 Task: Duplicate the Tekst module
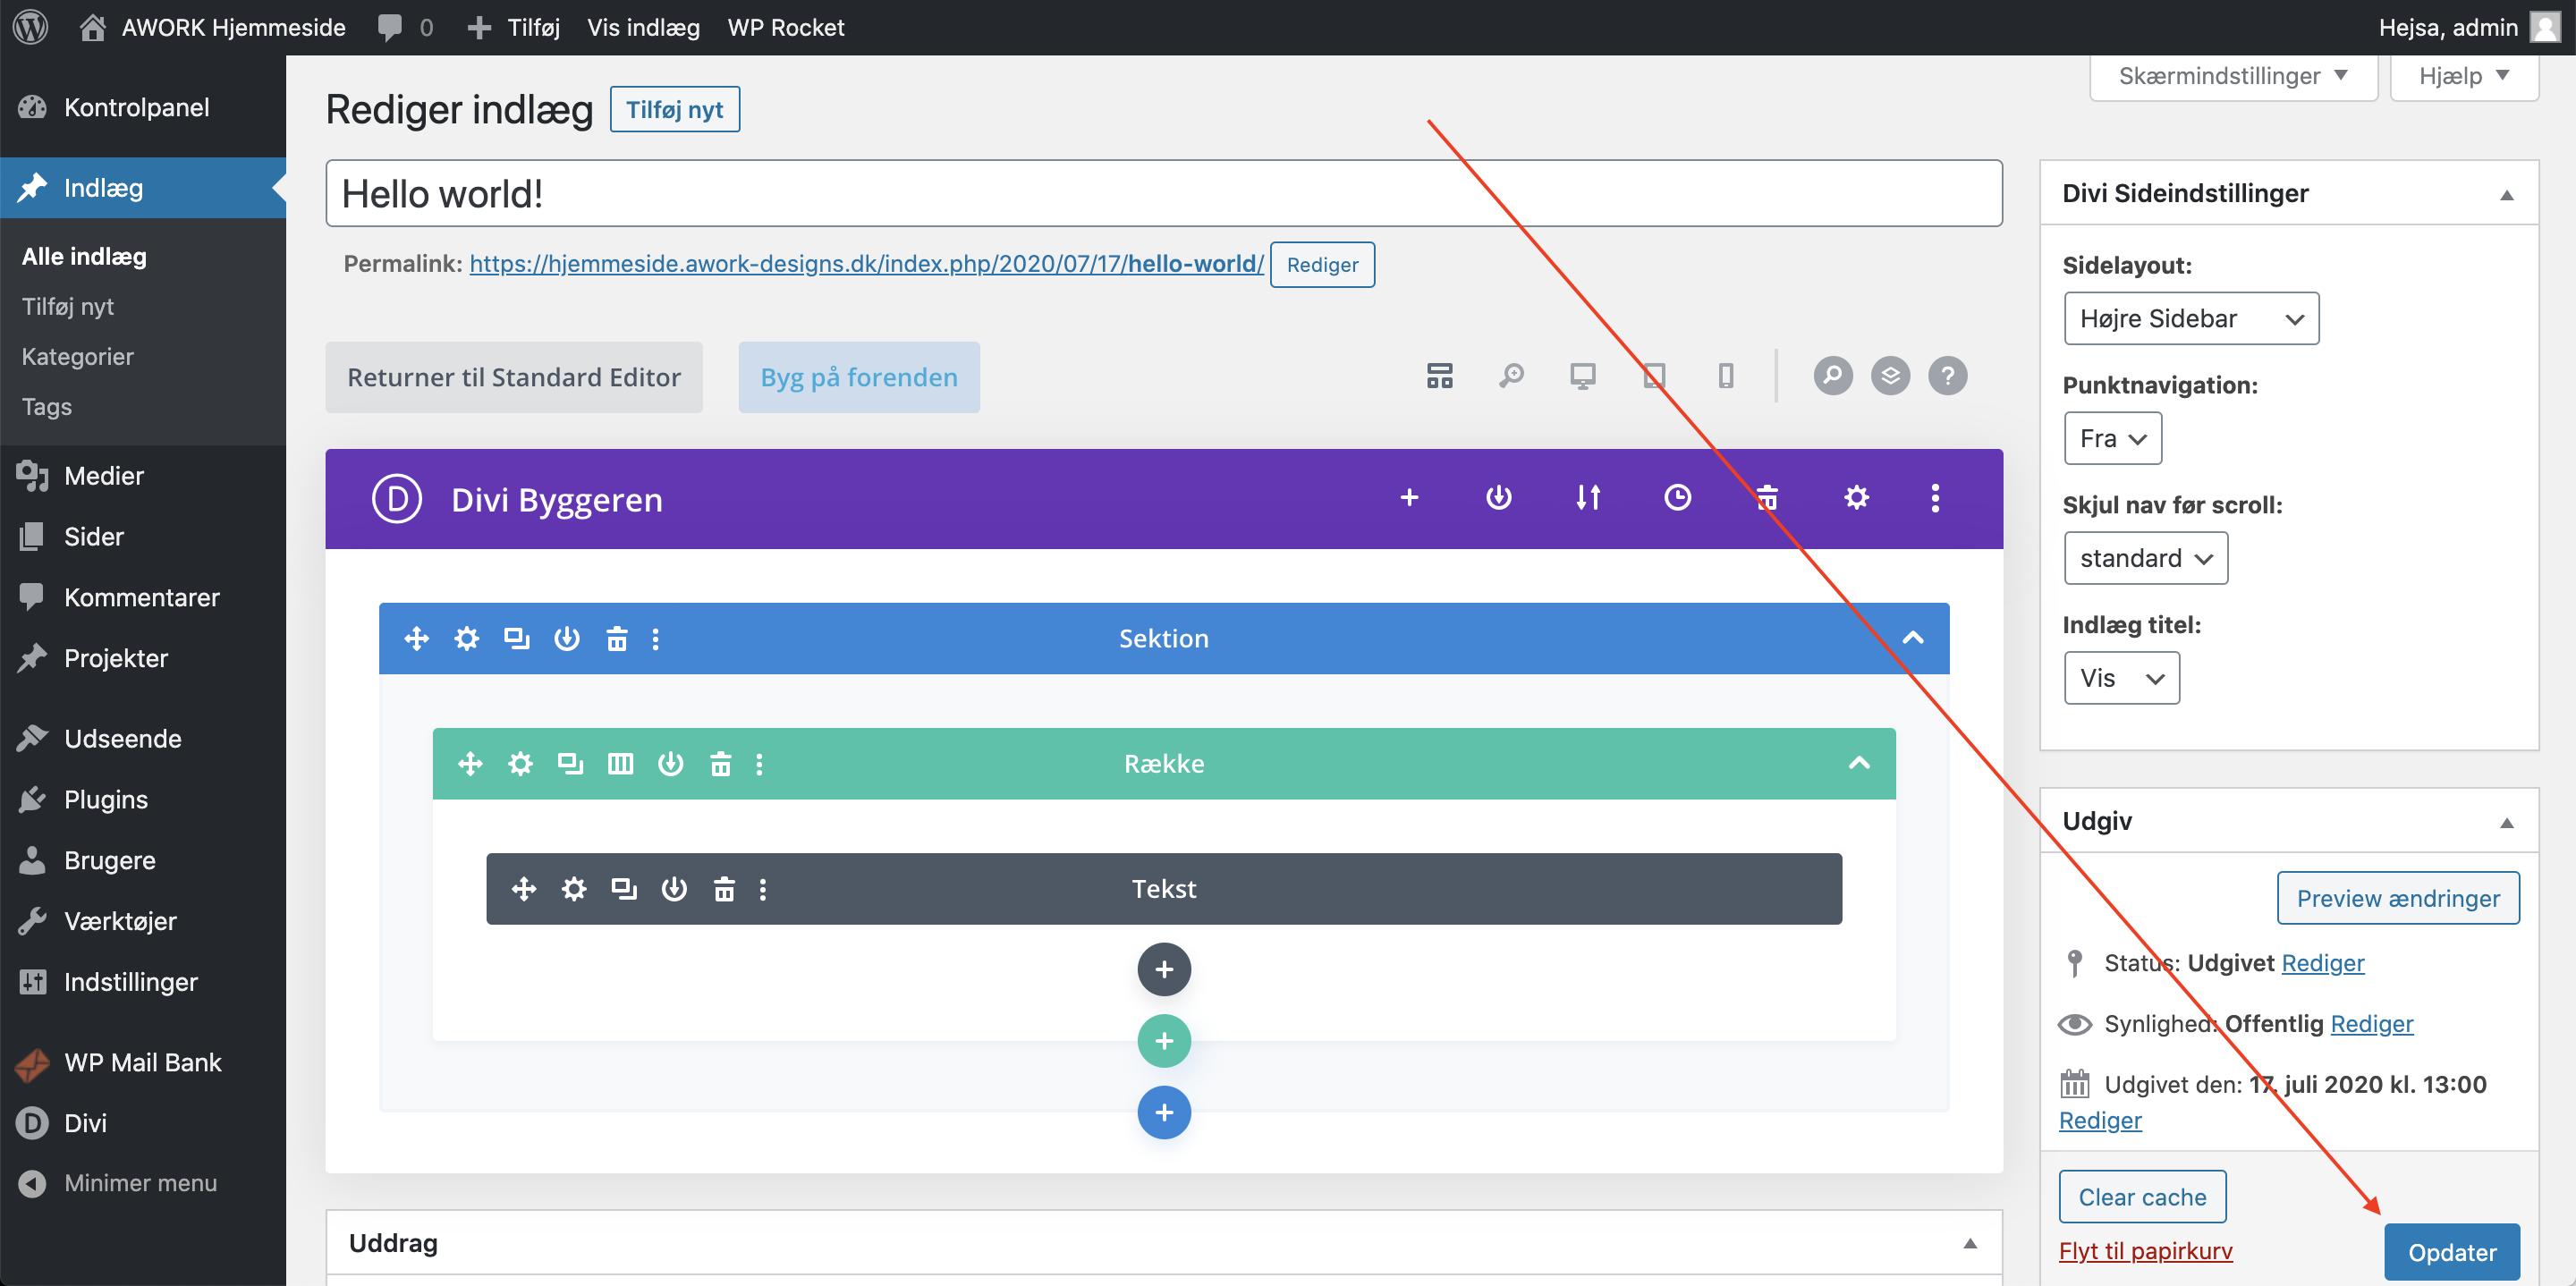(624, 888)
